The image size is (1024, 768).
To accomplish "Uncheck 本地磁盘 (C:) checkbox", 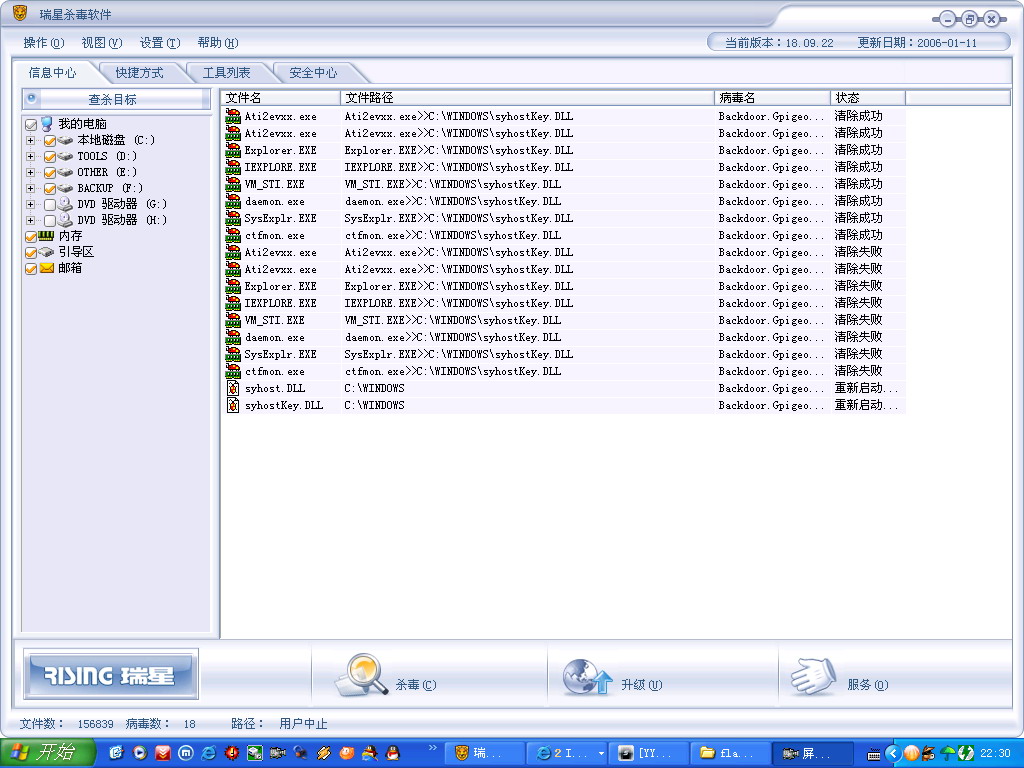I will 50,140.
